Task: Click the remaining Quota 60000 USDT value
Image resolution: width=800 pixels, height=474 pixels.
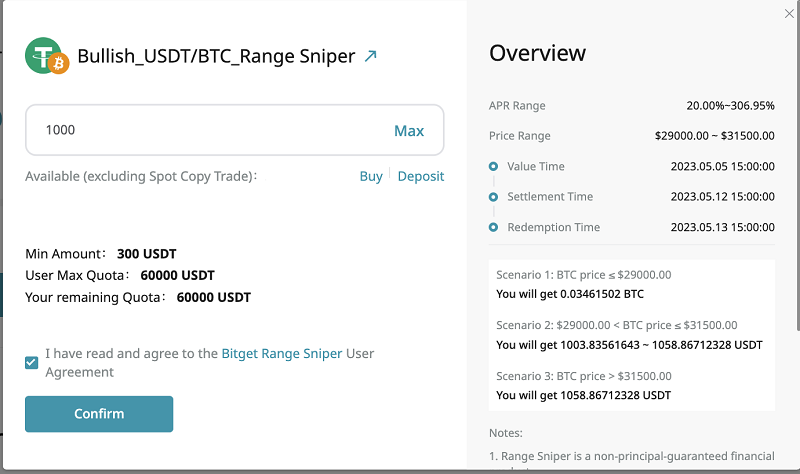Action: 214,297
